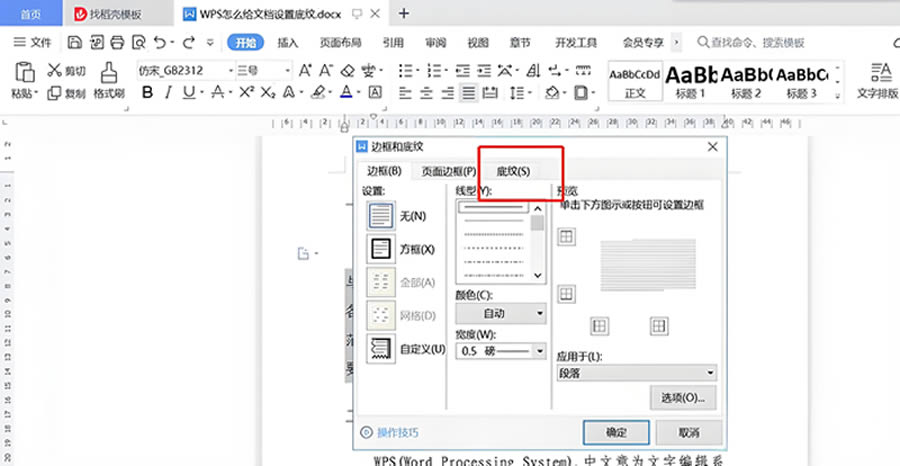Insert a numbered list
This screenshot has width=900, height=466.
(x=434, y=71)
